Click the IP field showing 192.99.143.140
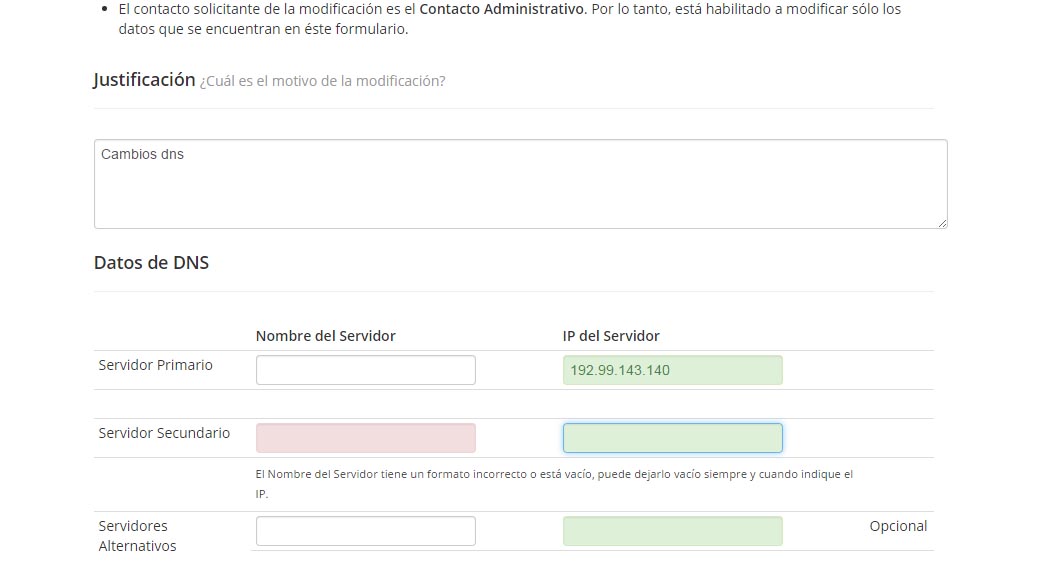This screenshot has height=576, width=1059. 673,370
